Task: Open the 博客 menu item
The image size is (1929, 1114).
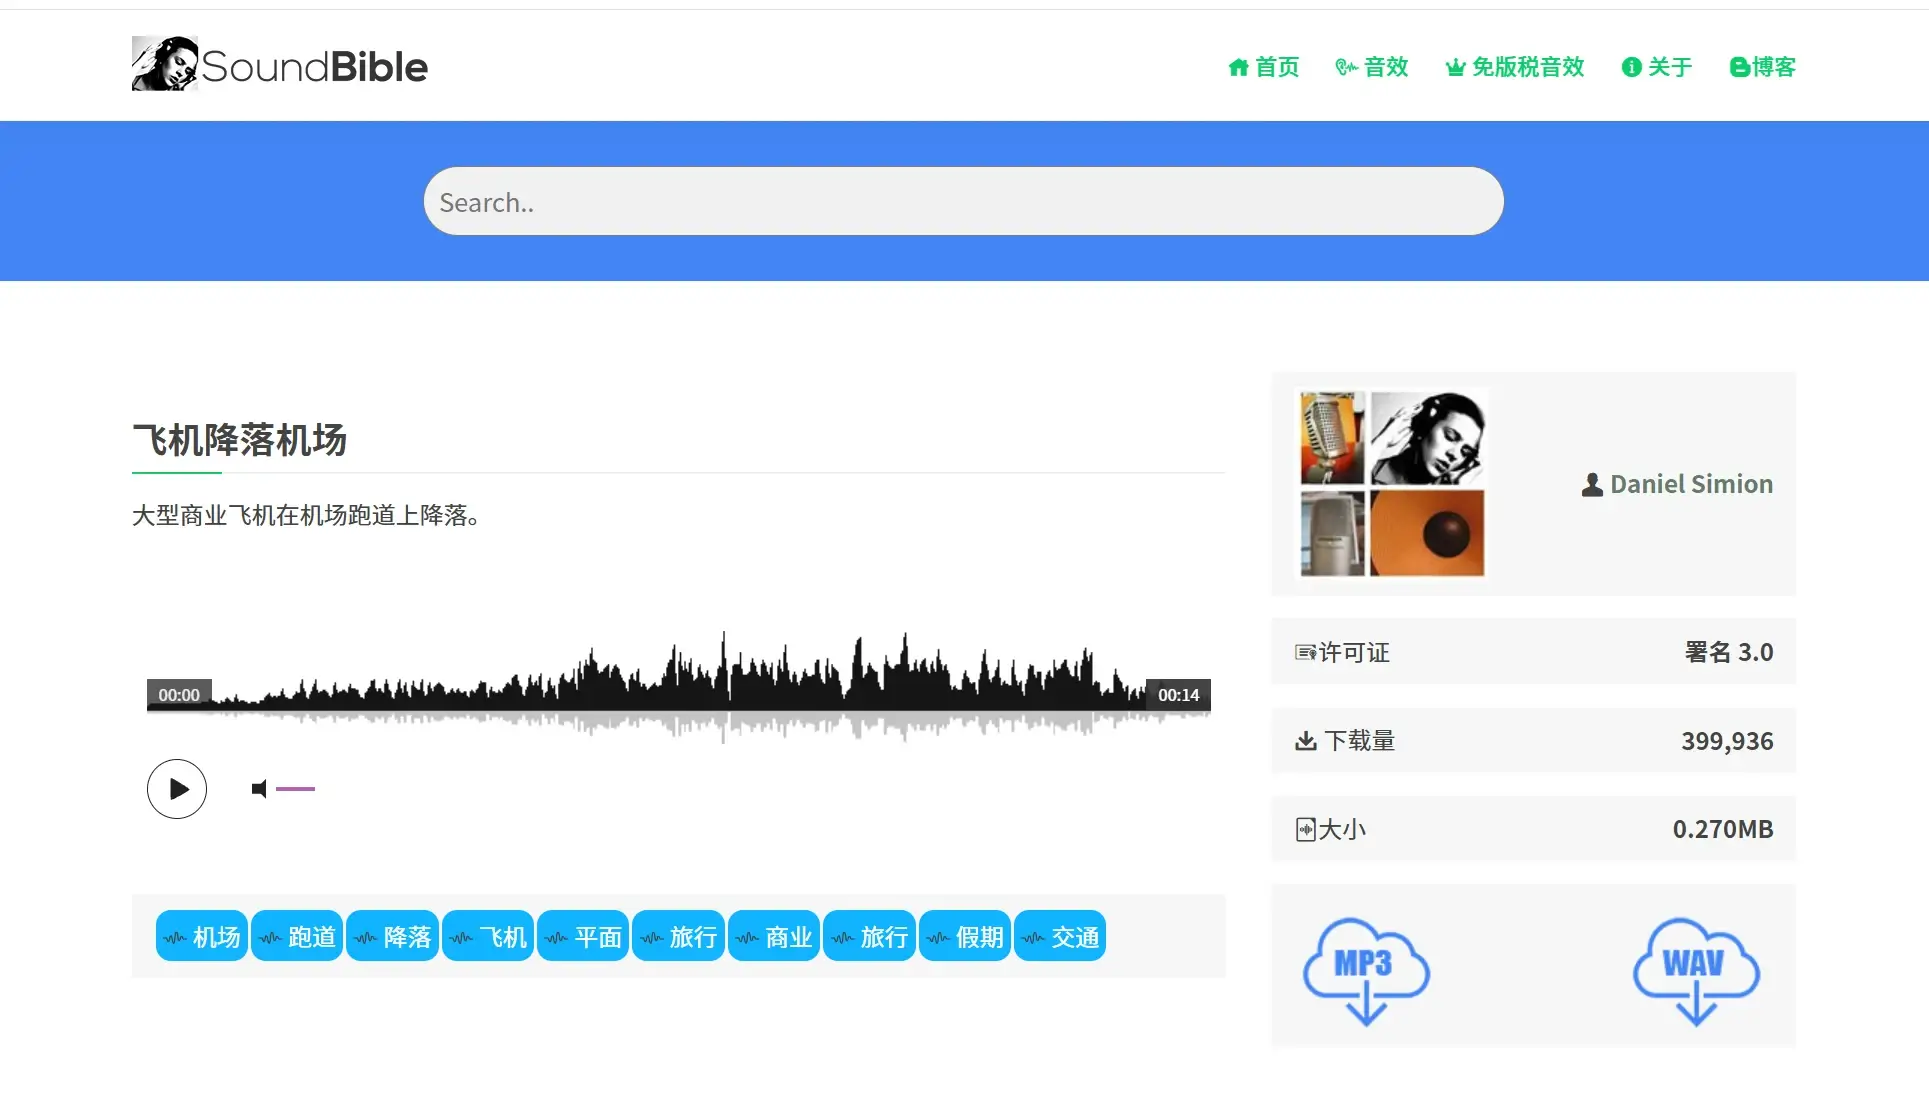Action: pos(1773,67)
